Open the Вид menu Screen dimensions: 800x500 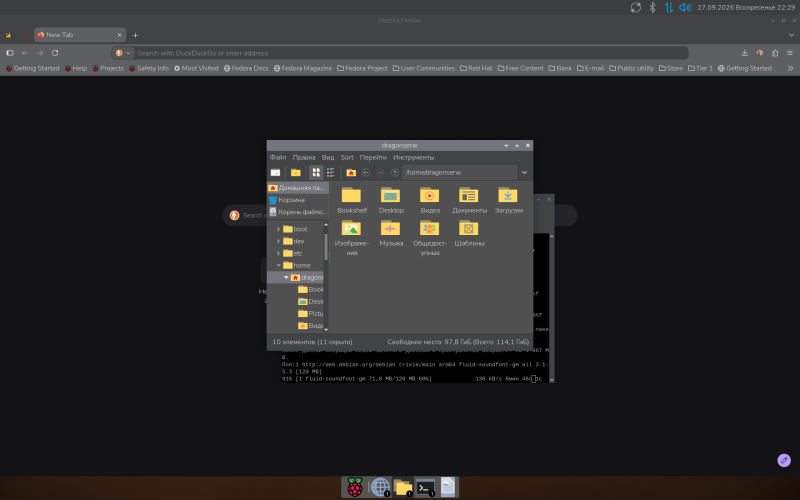pyautogui.click(x=328, y=158)
